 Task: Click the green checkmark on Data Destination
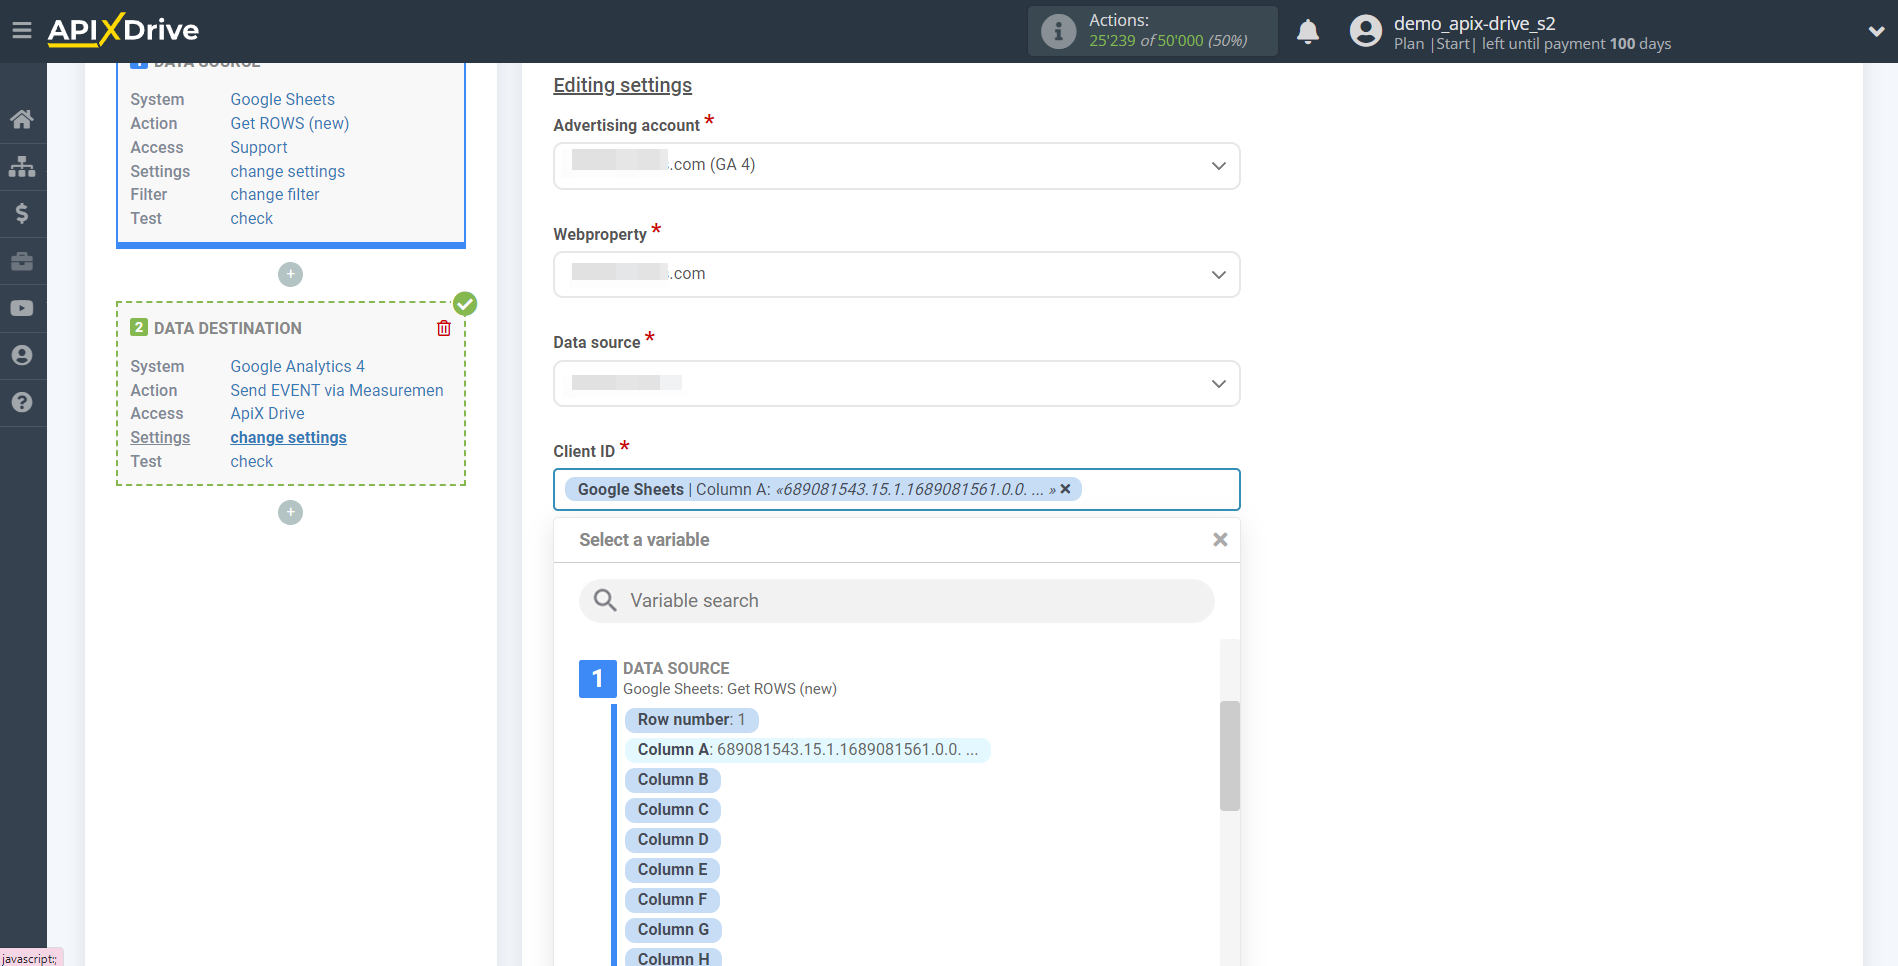464,302
